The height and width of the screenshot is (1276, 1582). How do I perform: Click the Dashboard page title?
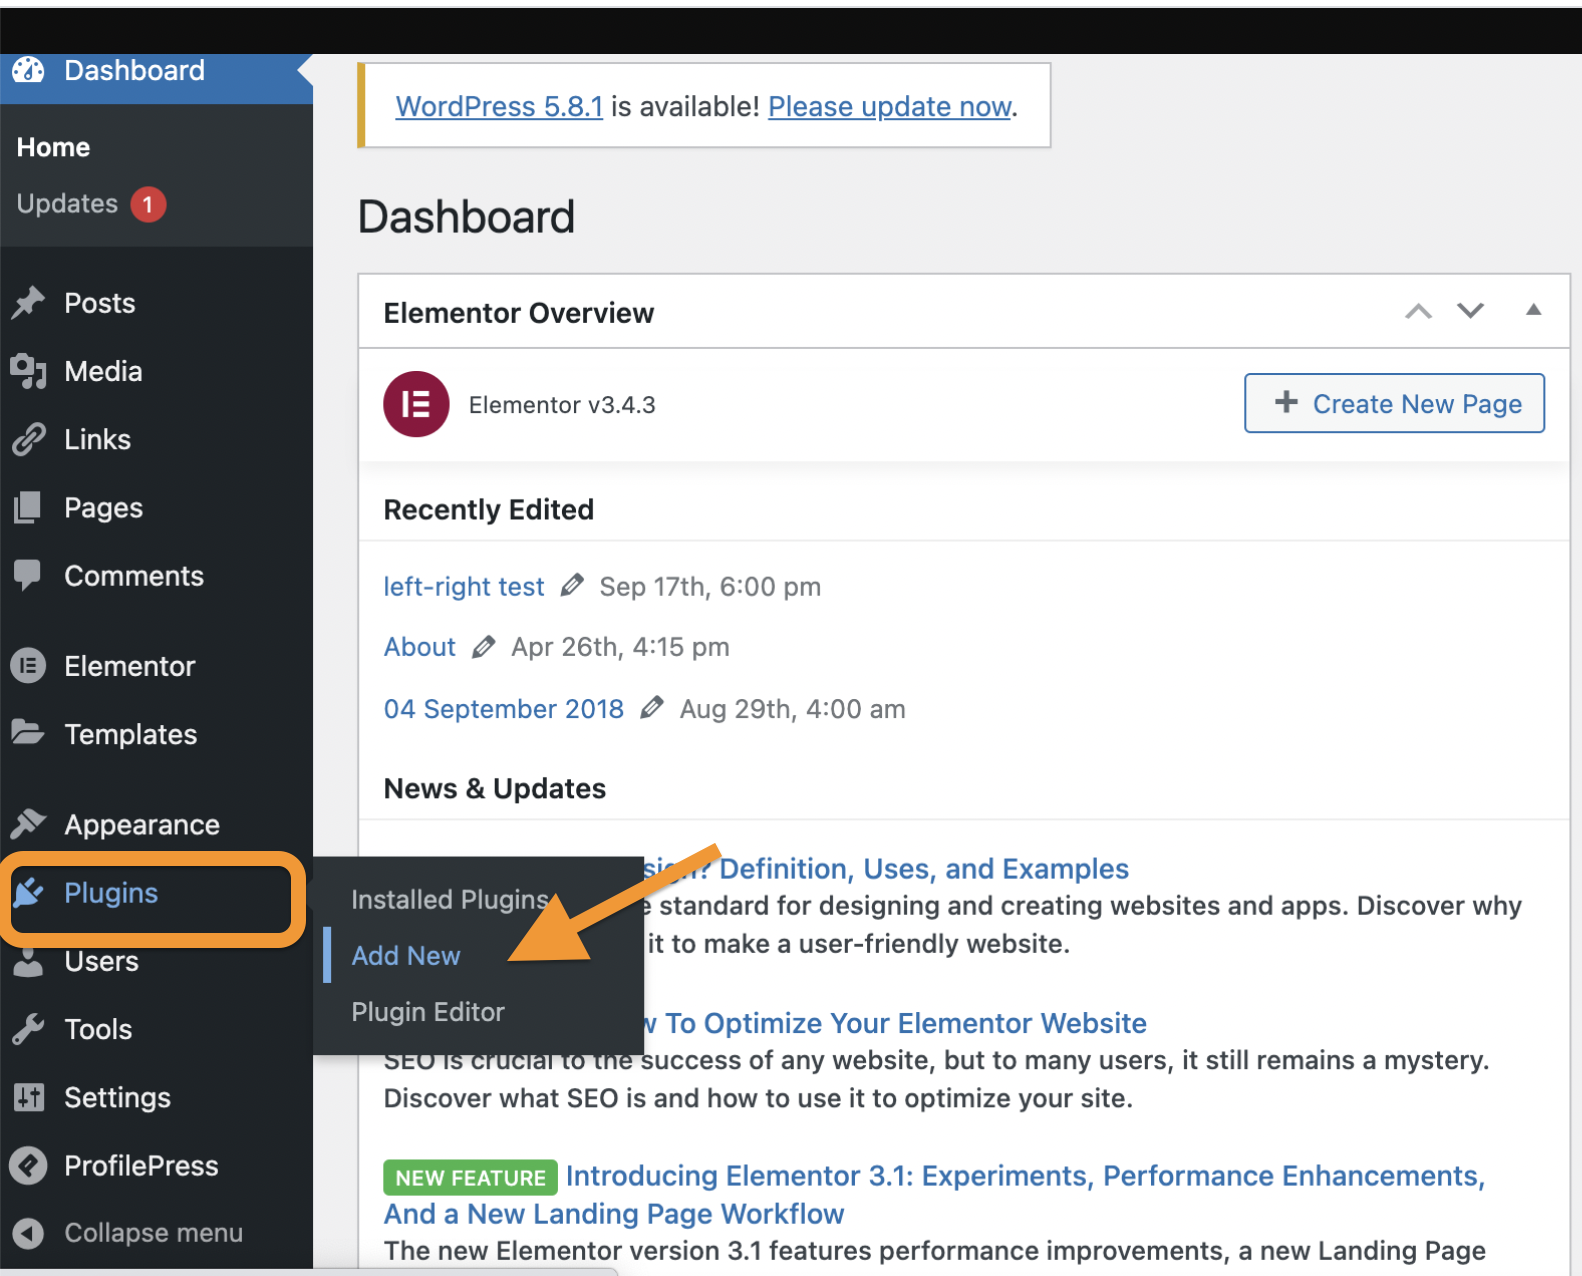467,217
